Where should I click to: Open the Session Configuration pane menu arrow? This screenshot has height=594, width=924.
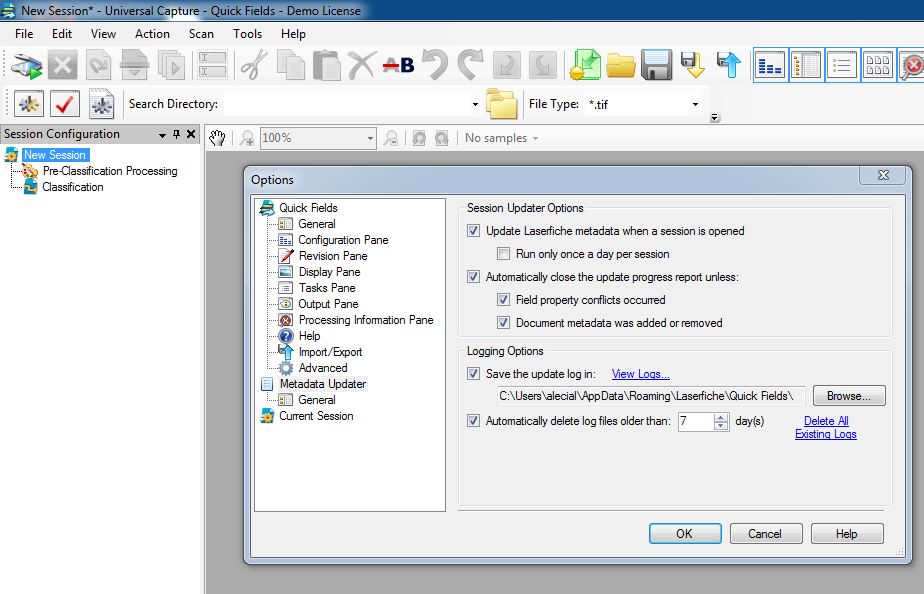click(x=162, y=135)
